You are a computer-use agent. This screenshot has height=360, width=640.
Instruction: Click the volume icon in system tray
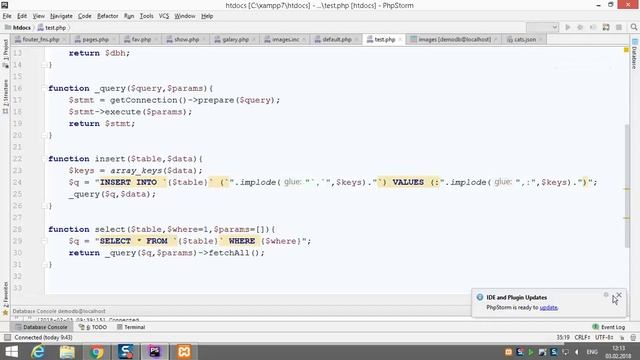click(x=577, y=352)
